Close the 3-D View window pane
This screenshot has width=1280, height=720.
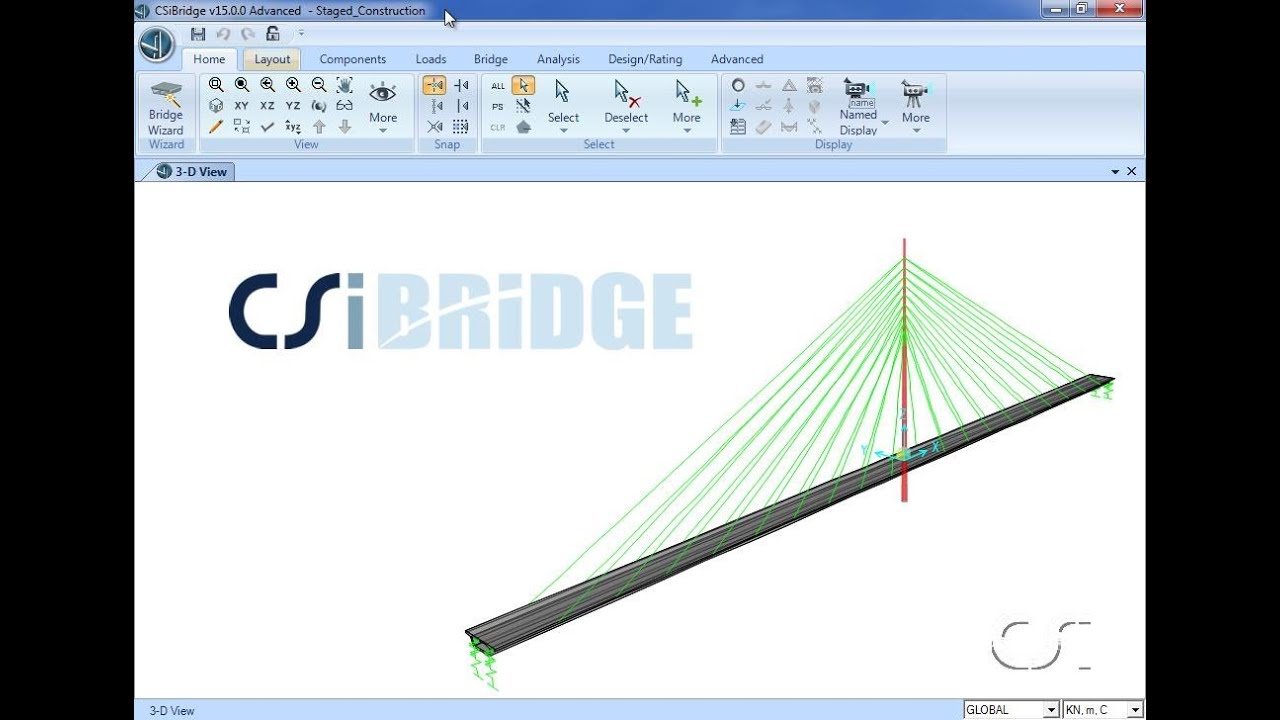(x=1132, y=172)
